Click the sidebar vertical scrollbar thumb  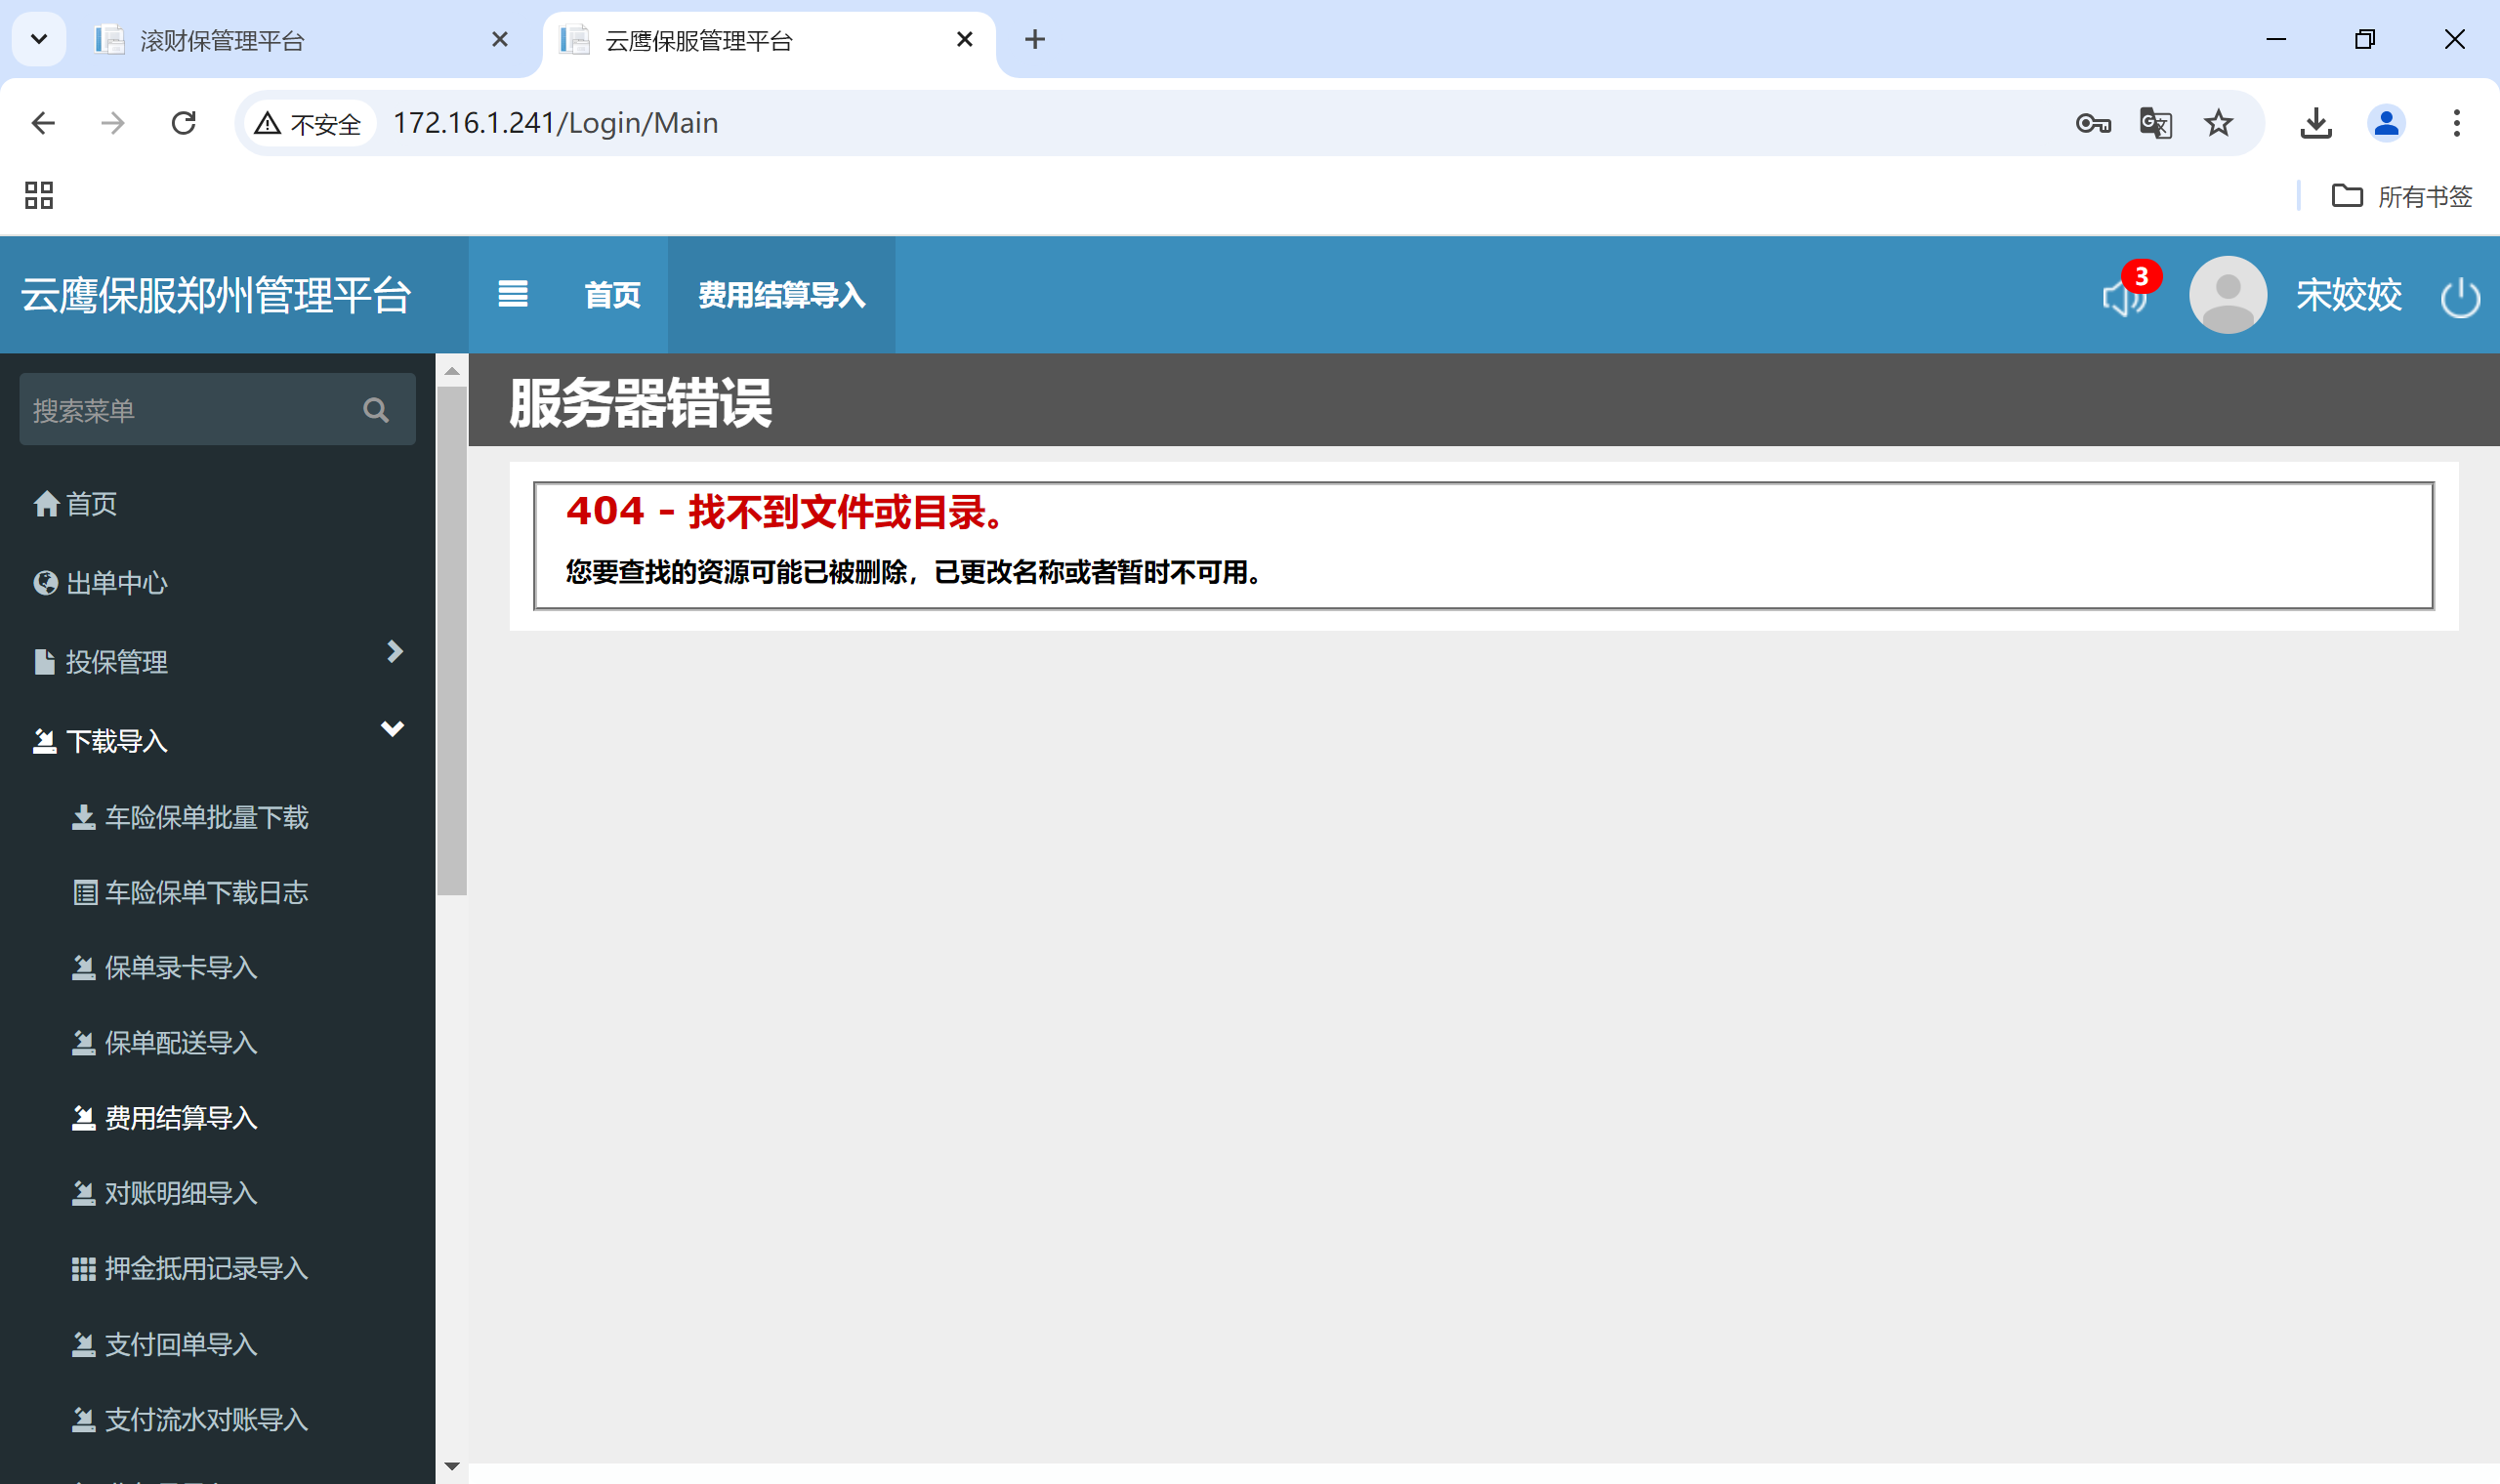click(x=452, y=640)
